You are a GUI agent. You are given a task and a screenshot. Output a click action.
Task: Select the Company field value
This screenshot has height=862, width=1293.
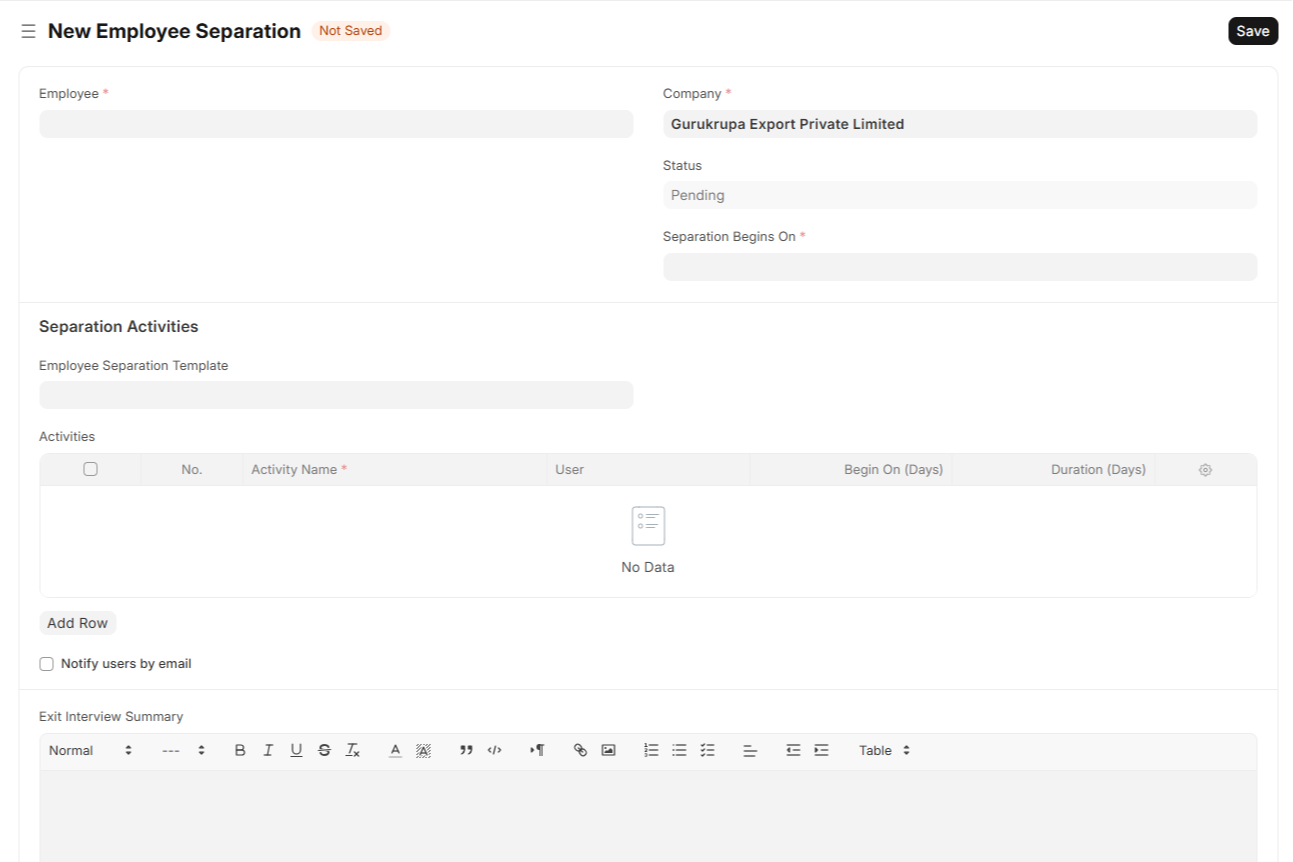point(960,124)
